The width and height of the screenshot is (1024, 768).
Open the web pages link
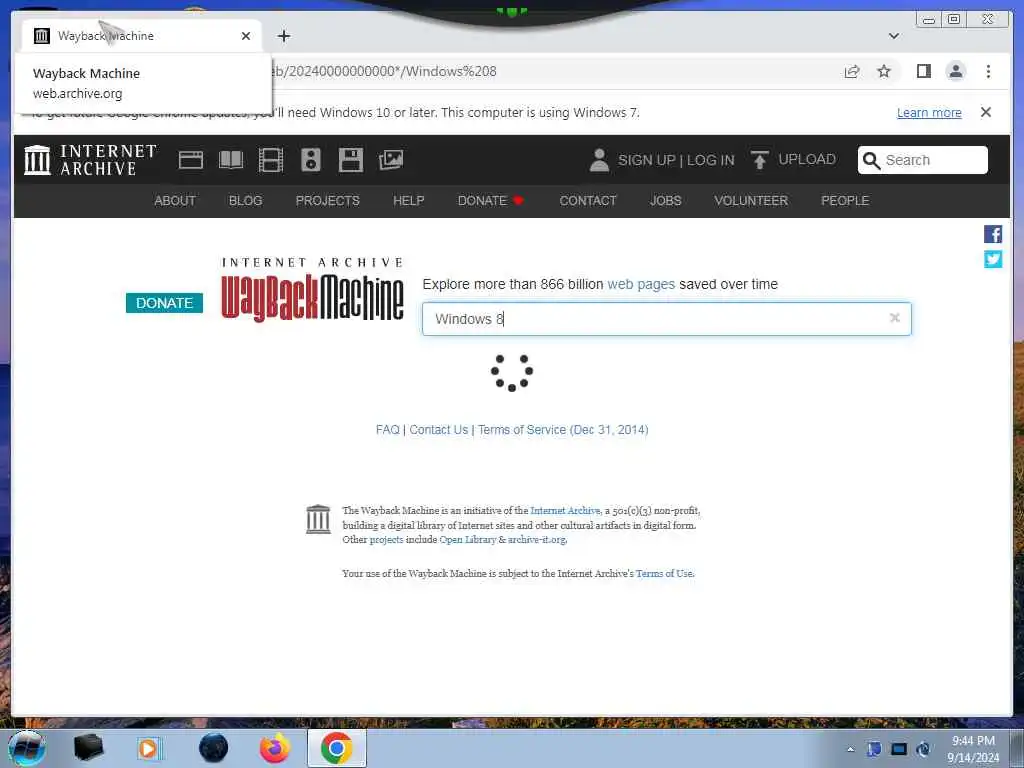point(641,284)
